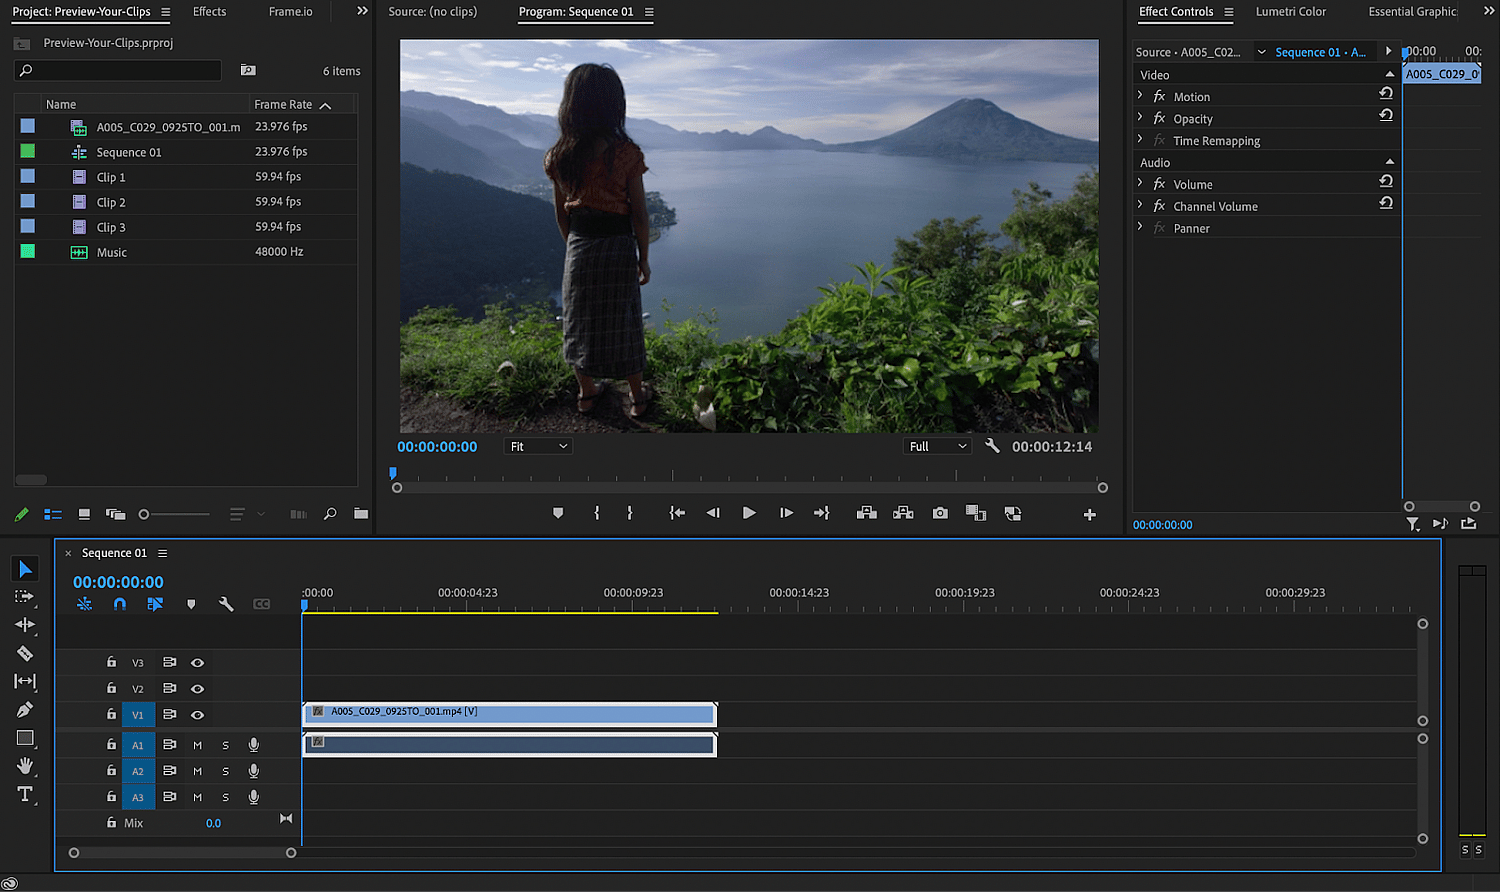
Task: Go to In point in Program monitor
Action: click(x=677, y=513)
